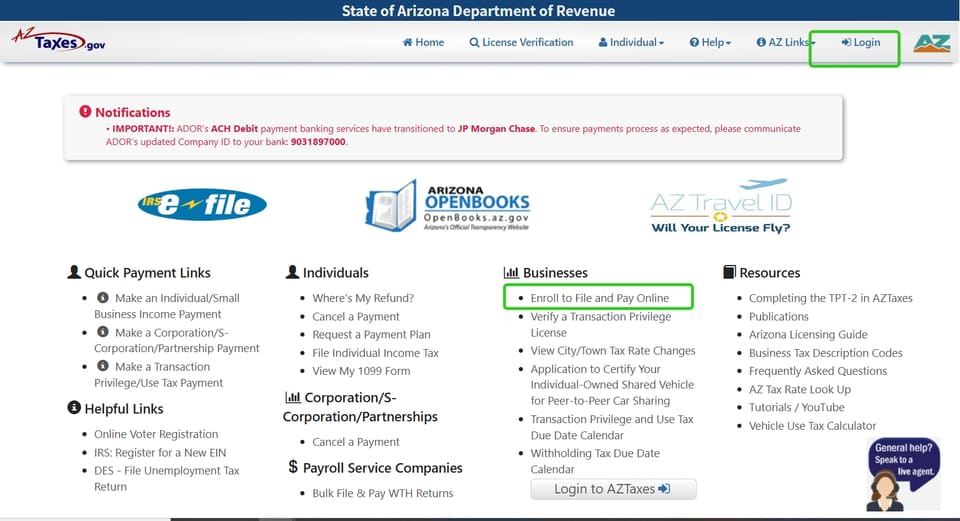Click the AZ state logo at top right

932,43
